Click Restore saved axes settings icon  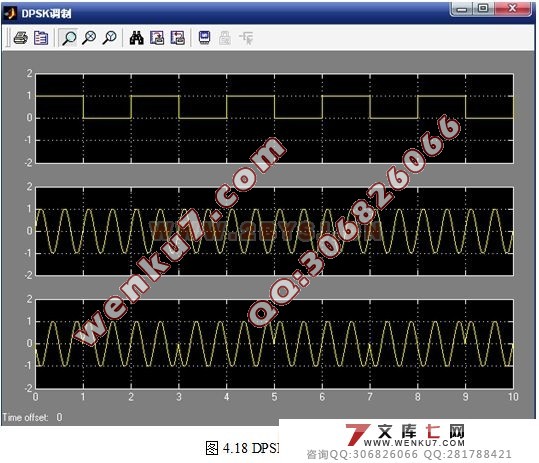(177, 38)
